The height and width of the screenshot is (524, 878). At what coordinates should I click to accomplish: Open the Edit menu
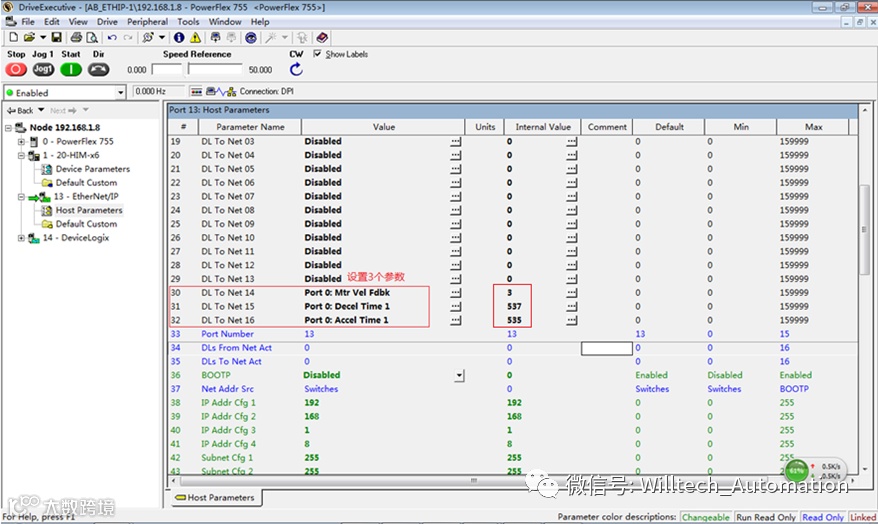point(52,22)
